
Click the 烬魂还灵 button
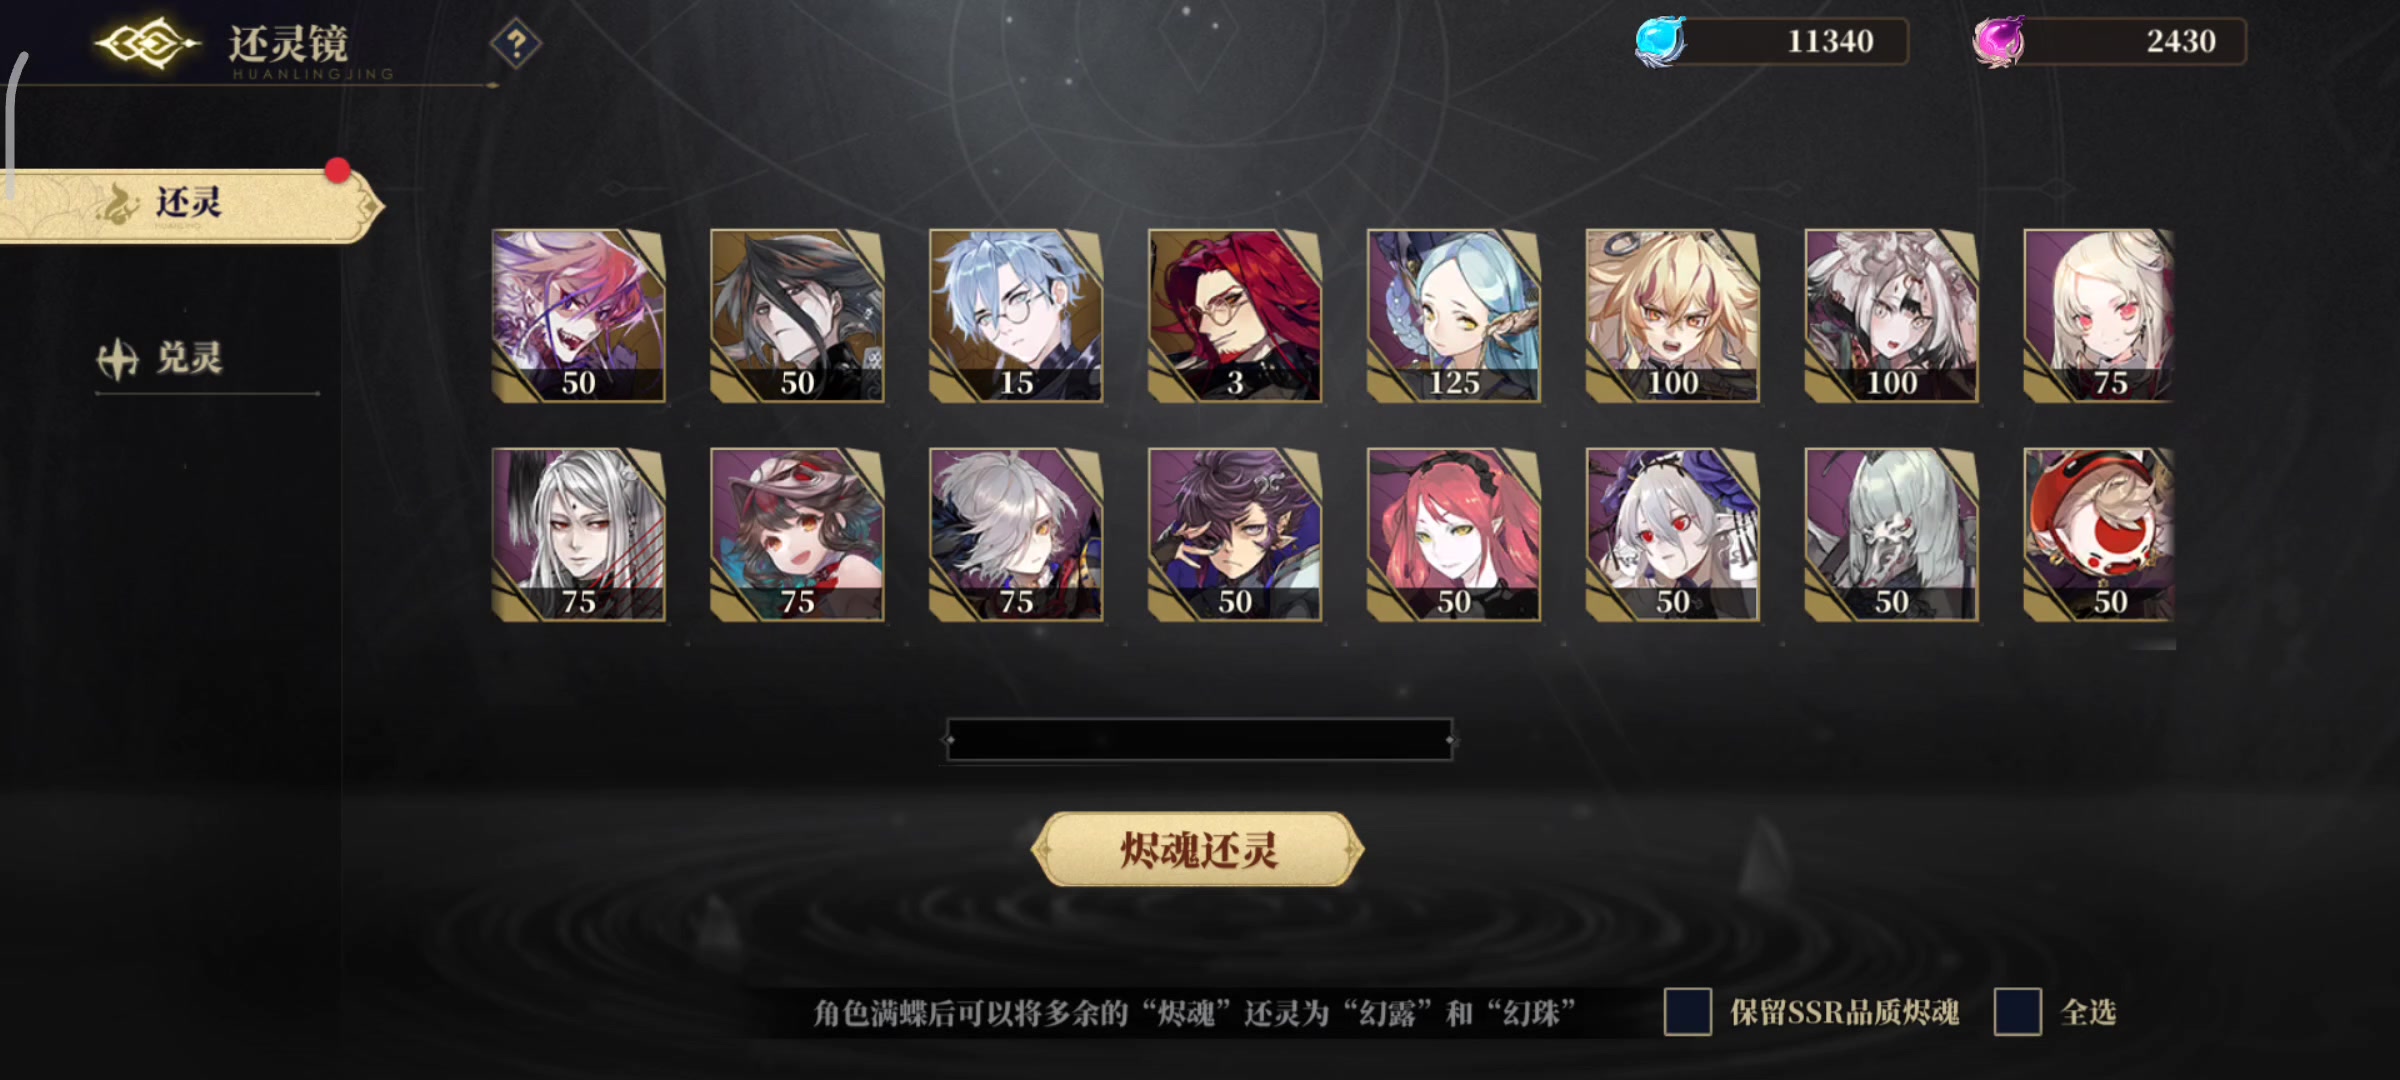[x=1198, y=849]
